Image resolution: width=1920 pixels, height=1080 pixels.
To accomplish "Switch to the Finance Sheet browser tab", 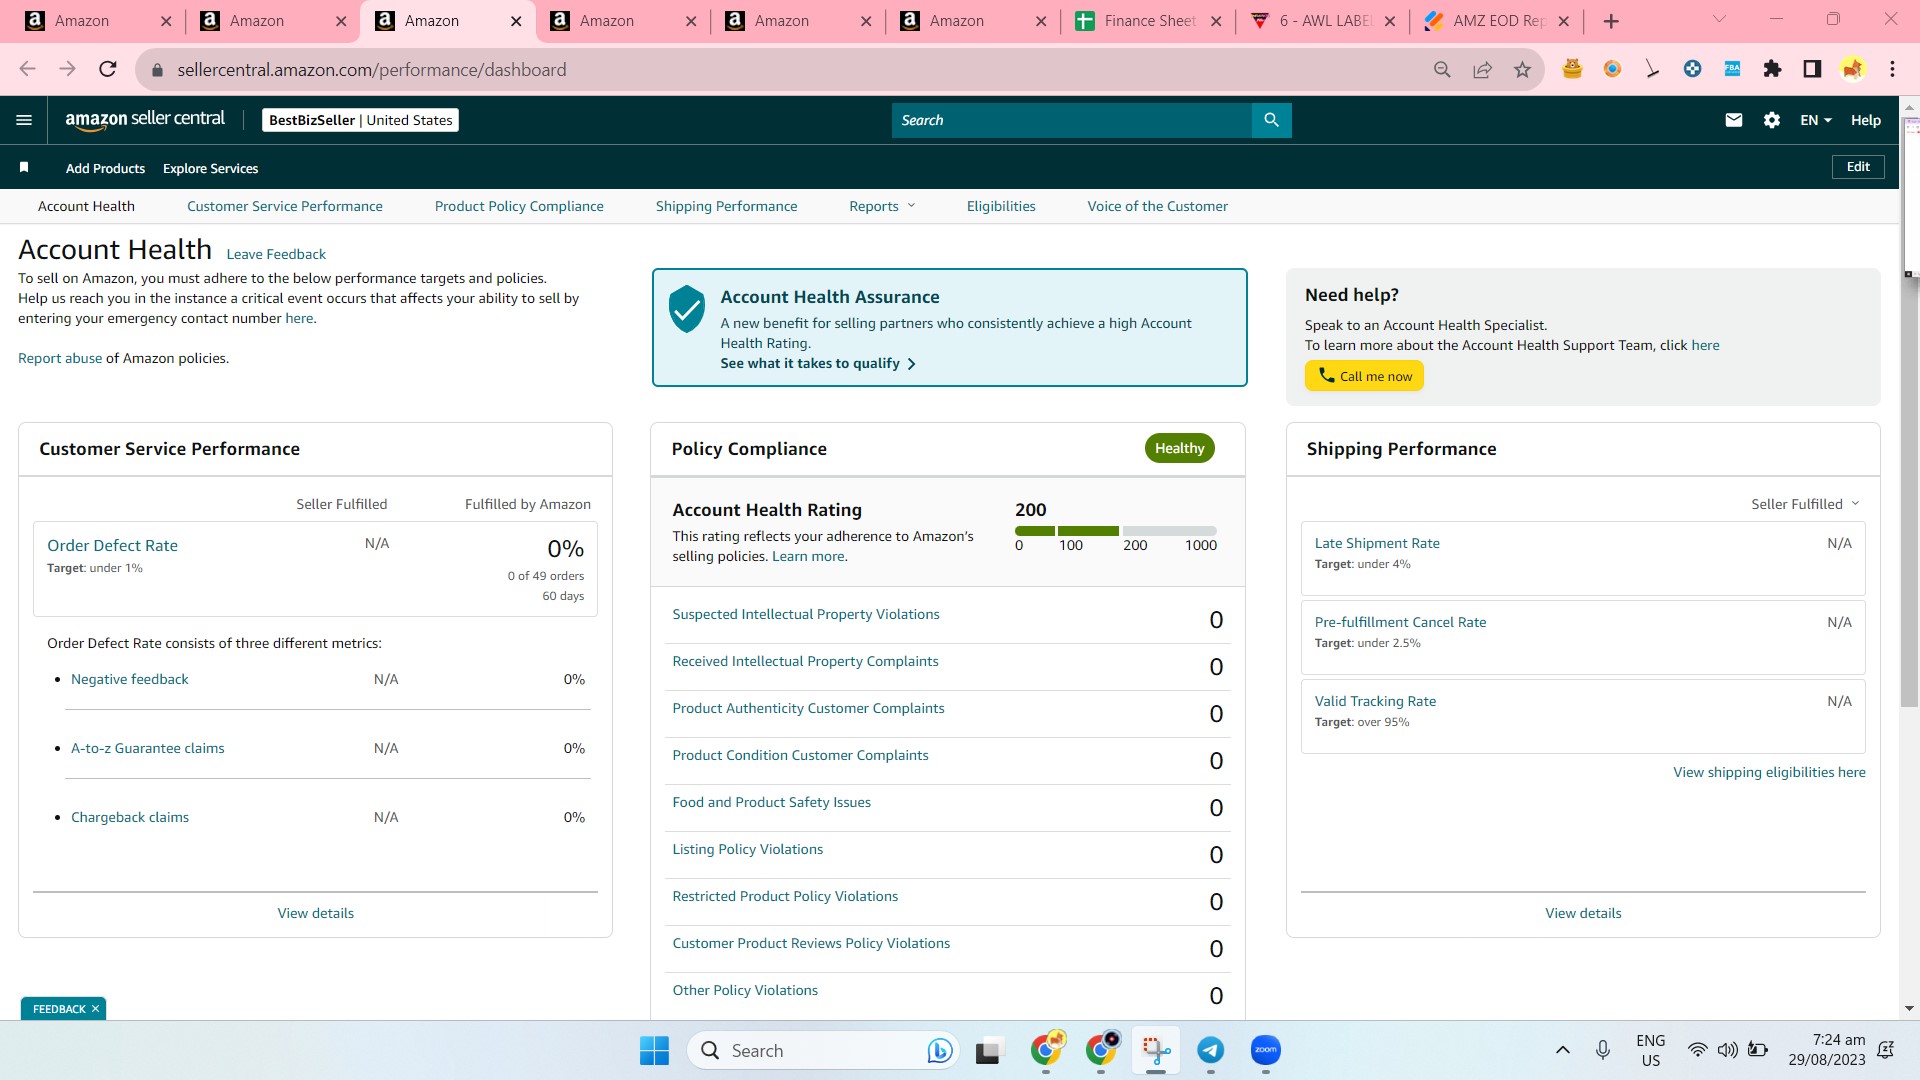I will tap(1148, 21).
